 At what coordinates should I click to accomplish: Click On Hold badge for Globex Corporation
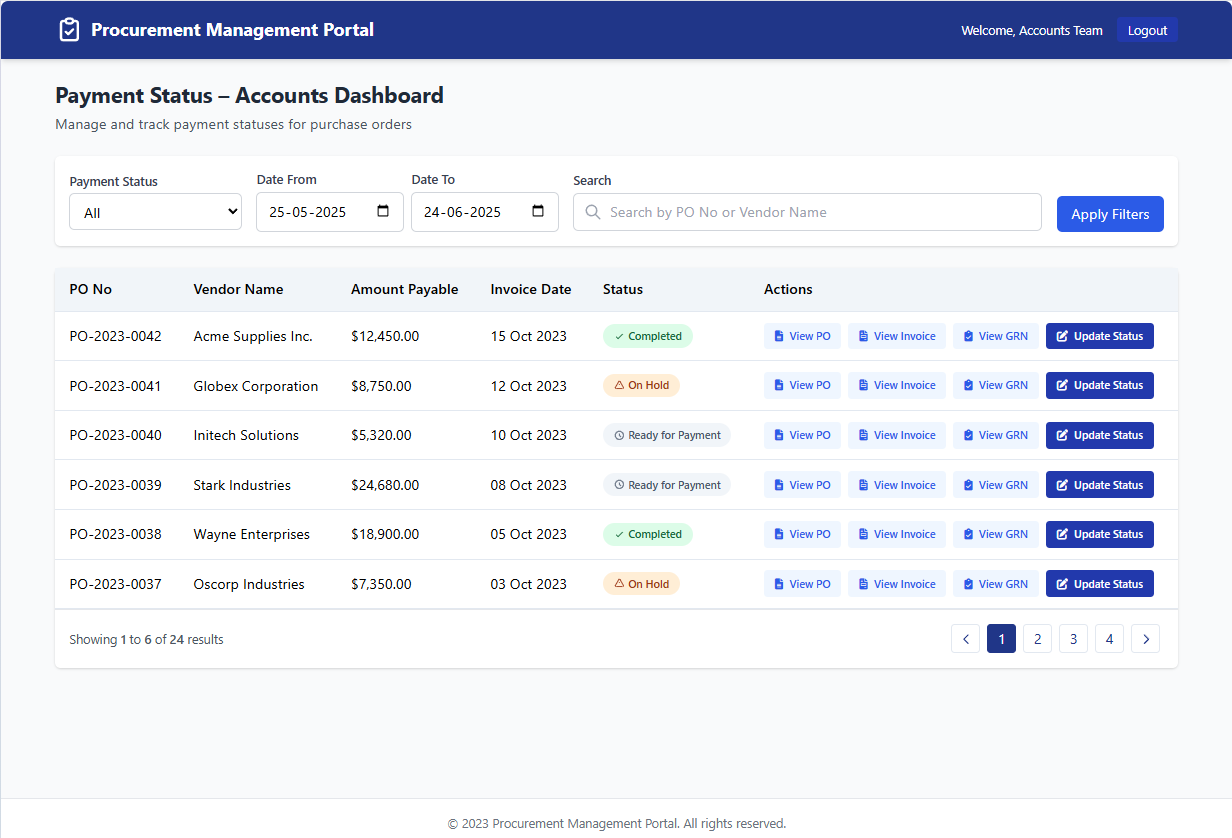click(x=641, y=385)
